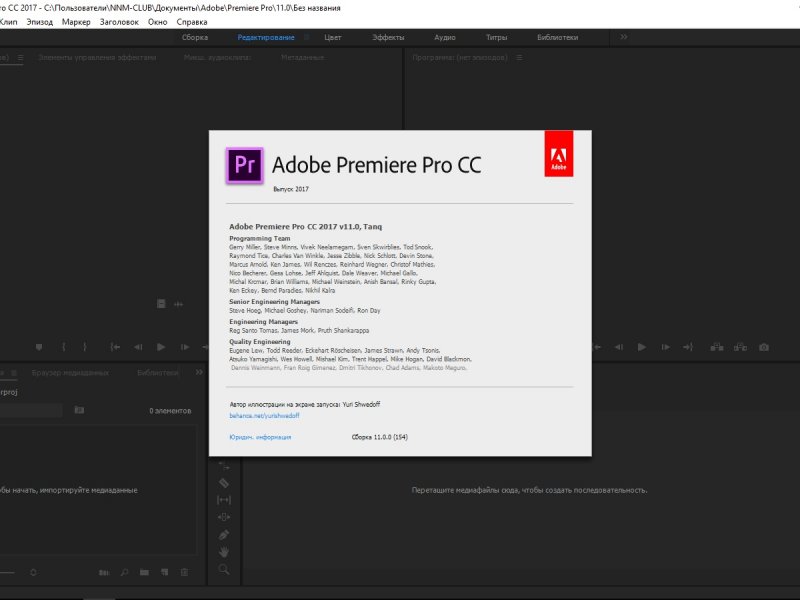Viewport: 800px width, 600px height.
Task: Open the behance.net/yurishwedoff link
Action: click(264, 416)
